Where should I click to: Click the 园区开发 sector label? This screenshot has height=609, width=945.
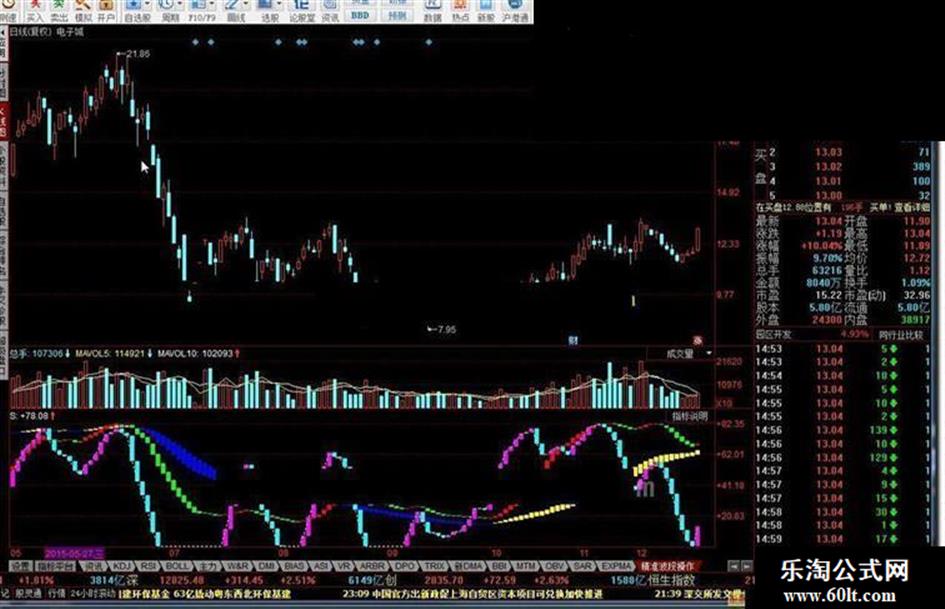point(773,334)
